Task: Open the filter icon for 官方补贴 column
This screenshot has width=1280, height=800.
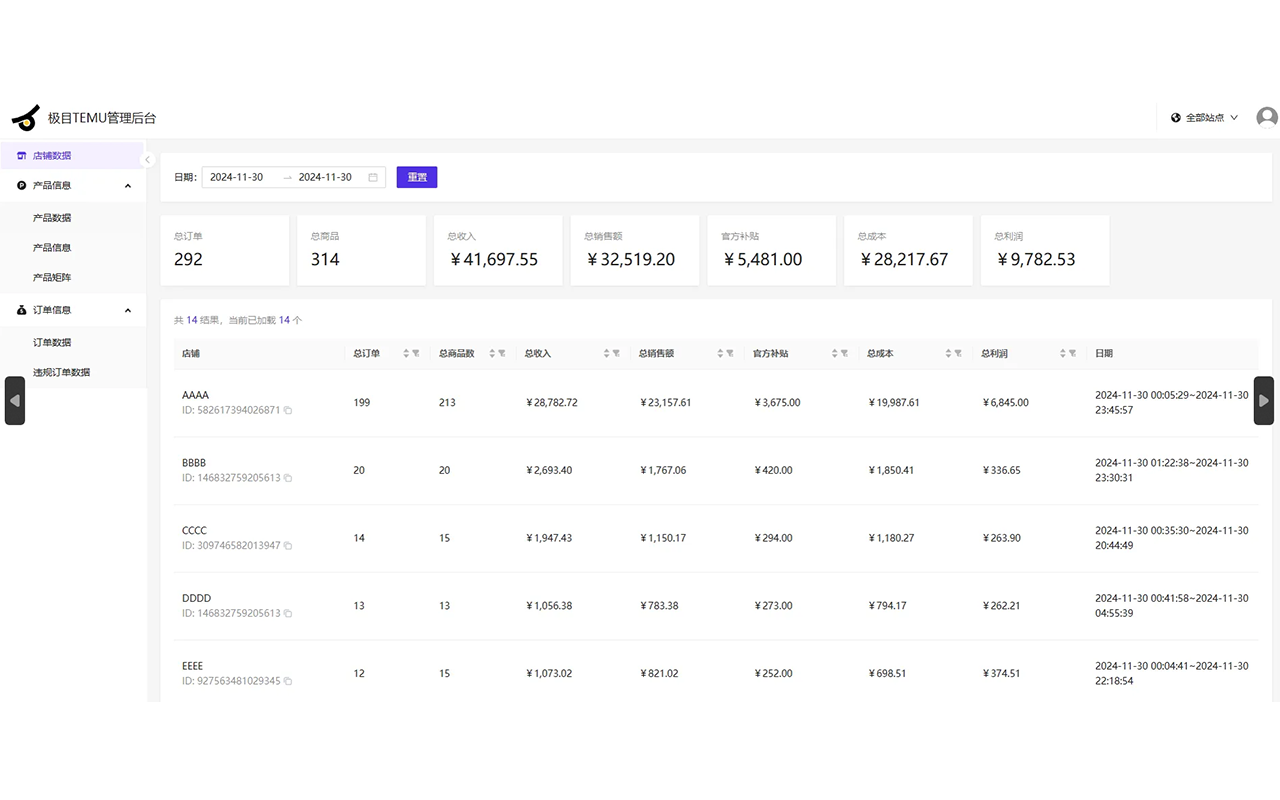Action: click(x=844, y=353)
